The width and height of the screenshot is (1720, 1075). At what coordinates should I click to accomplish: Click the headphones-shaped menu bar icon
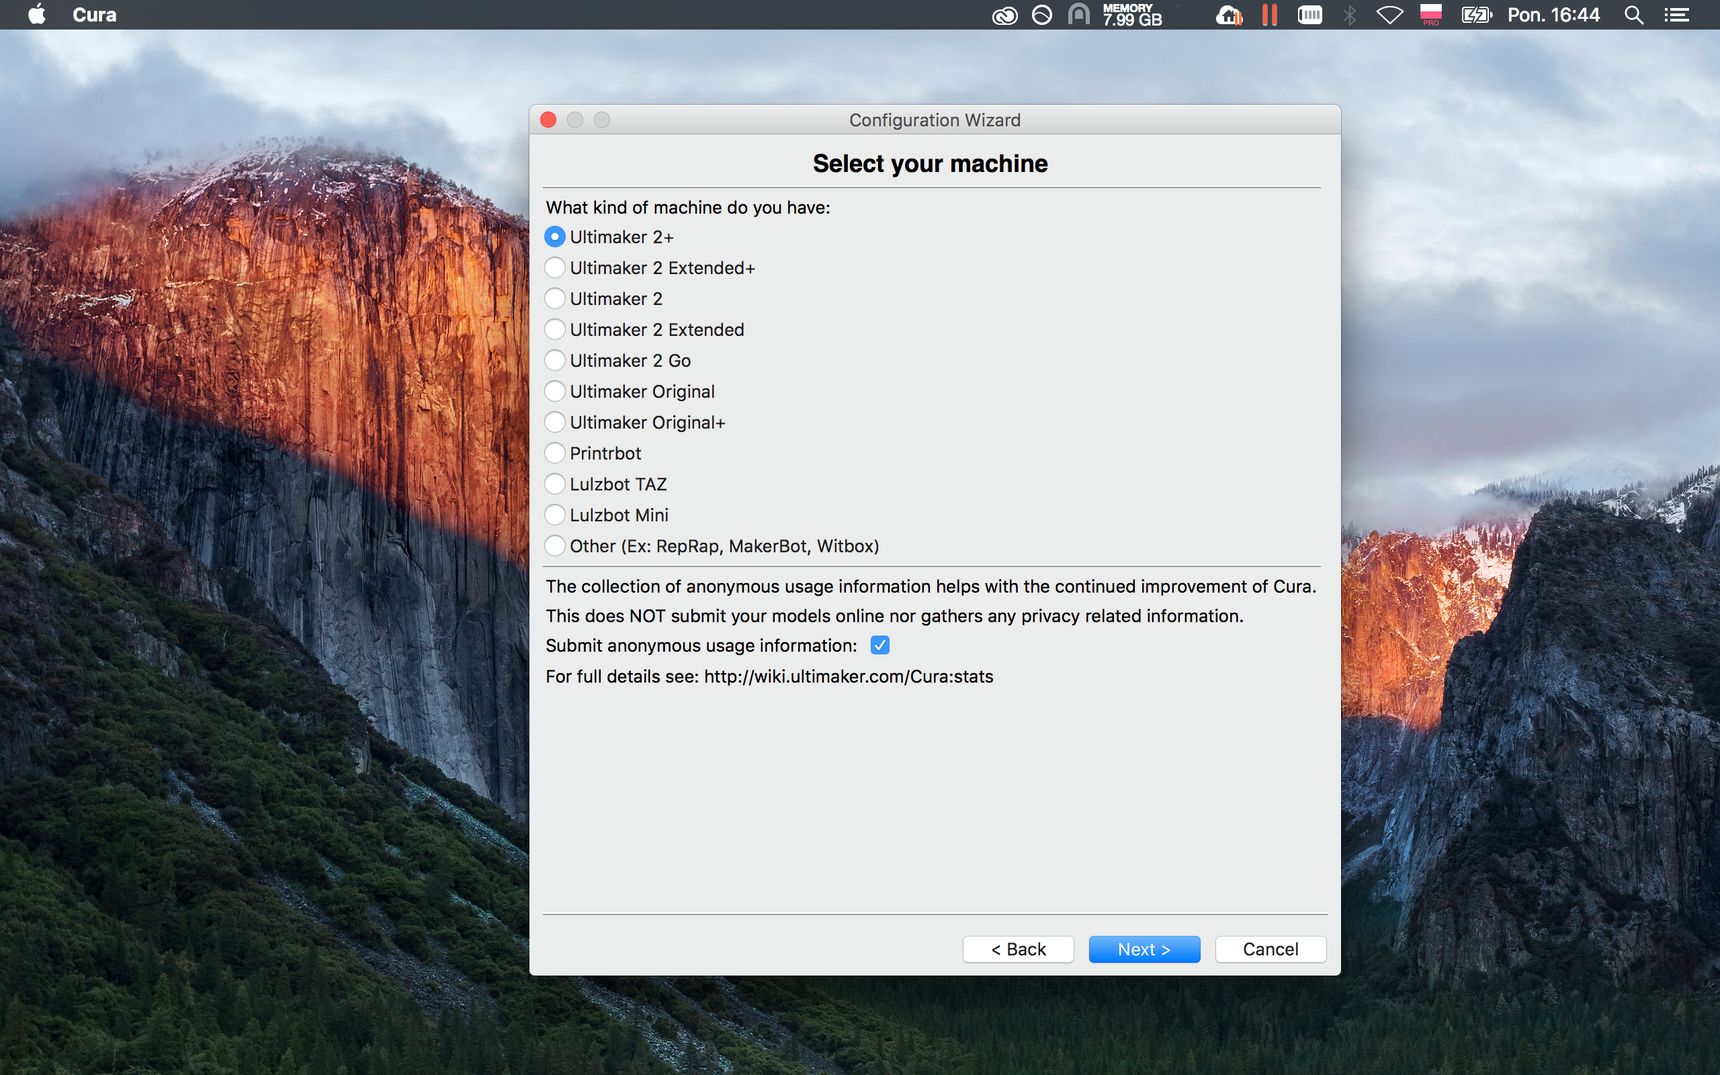1078,15
